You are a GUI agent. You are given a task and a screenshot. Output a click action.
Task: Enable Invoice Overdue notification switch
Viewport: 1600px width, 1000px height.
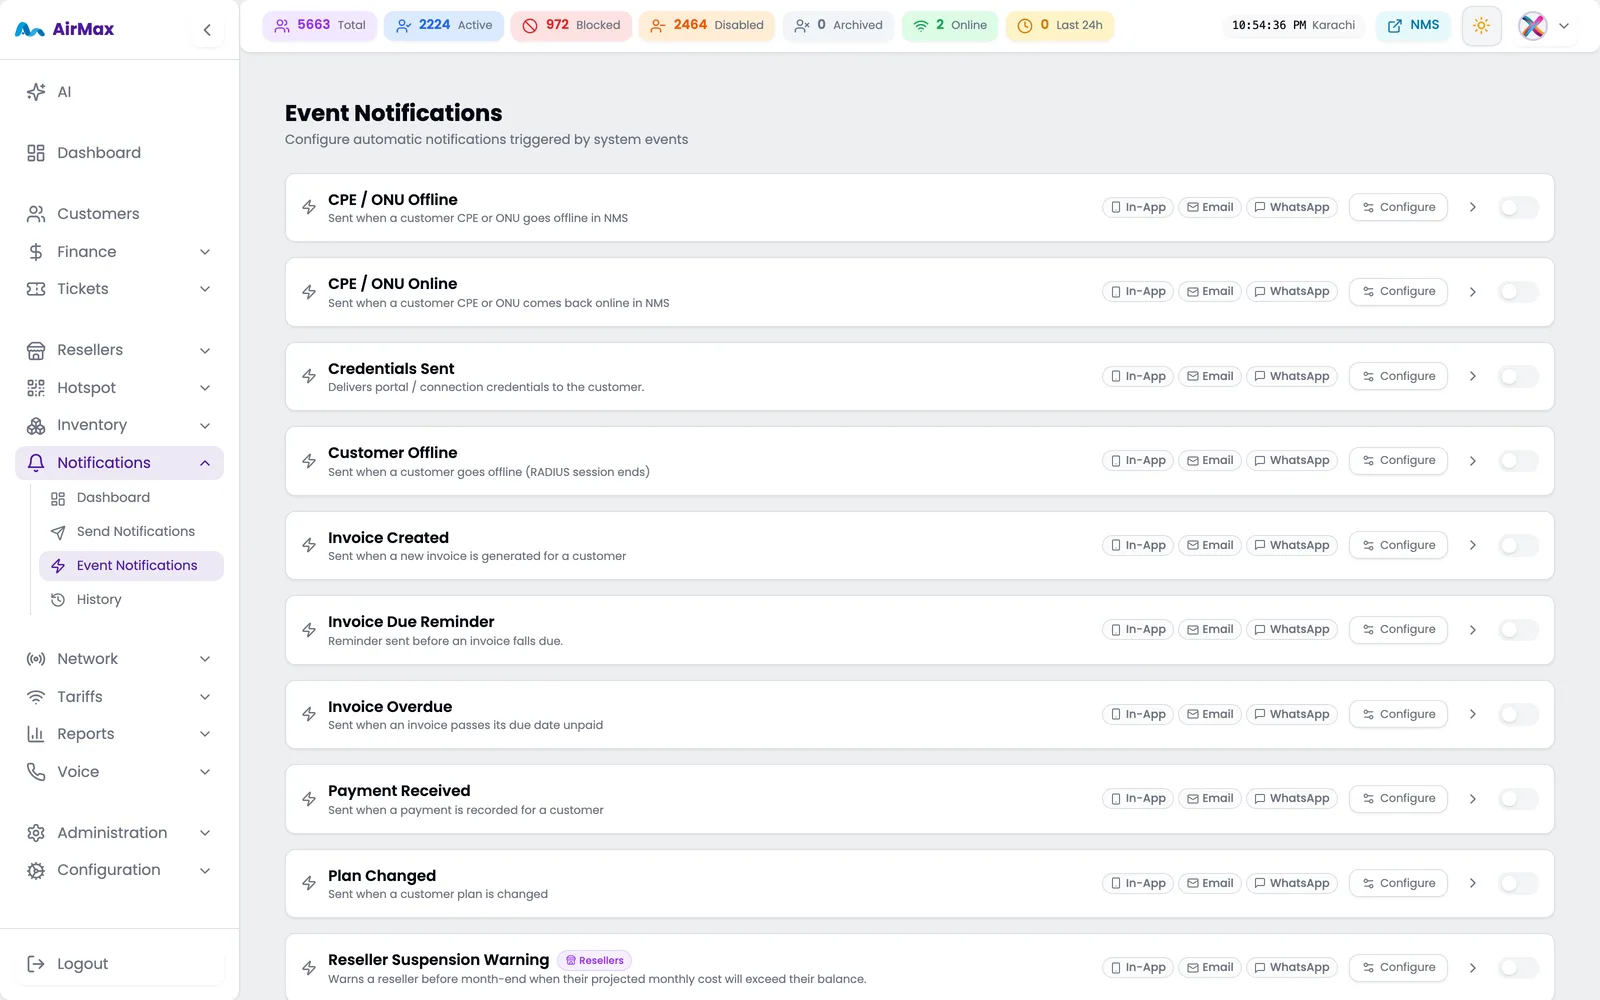(x=1519, y=714)
